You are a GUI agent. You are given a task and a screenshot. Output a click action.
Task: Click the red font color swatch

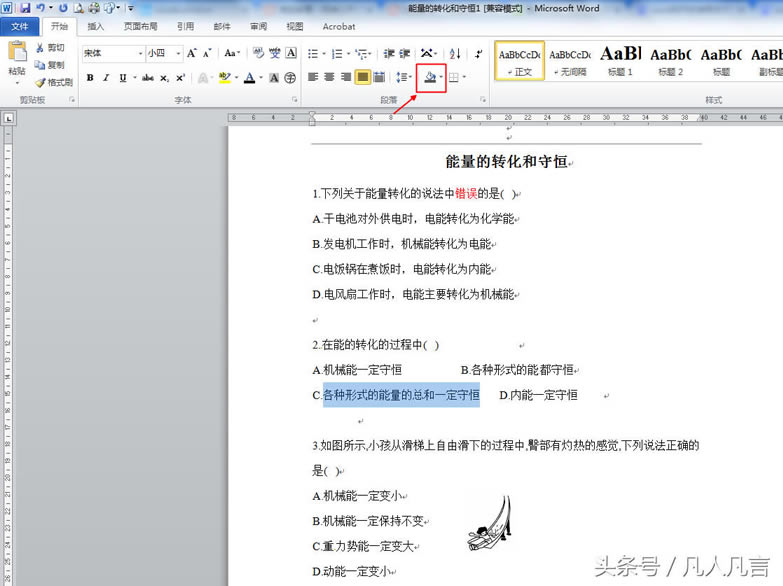pyautogui.click(x=249, y=78)
